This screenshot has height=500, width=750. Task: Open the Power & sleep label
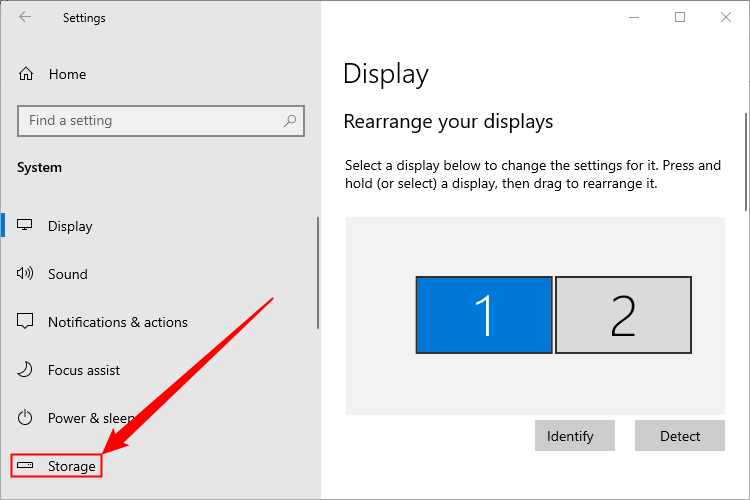pyautogui.click(x=91, y=418)
